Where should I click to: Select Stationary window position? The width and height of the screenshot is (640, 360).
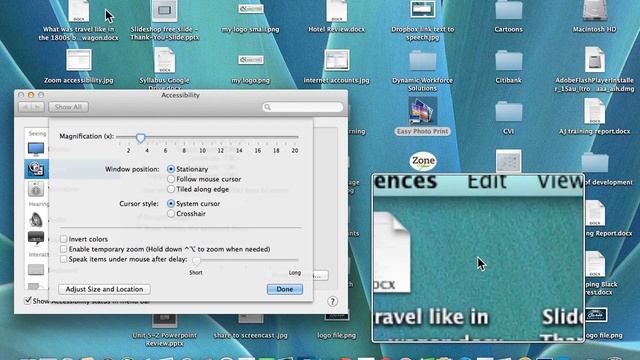pos(171,169)
